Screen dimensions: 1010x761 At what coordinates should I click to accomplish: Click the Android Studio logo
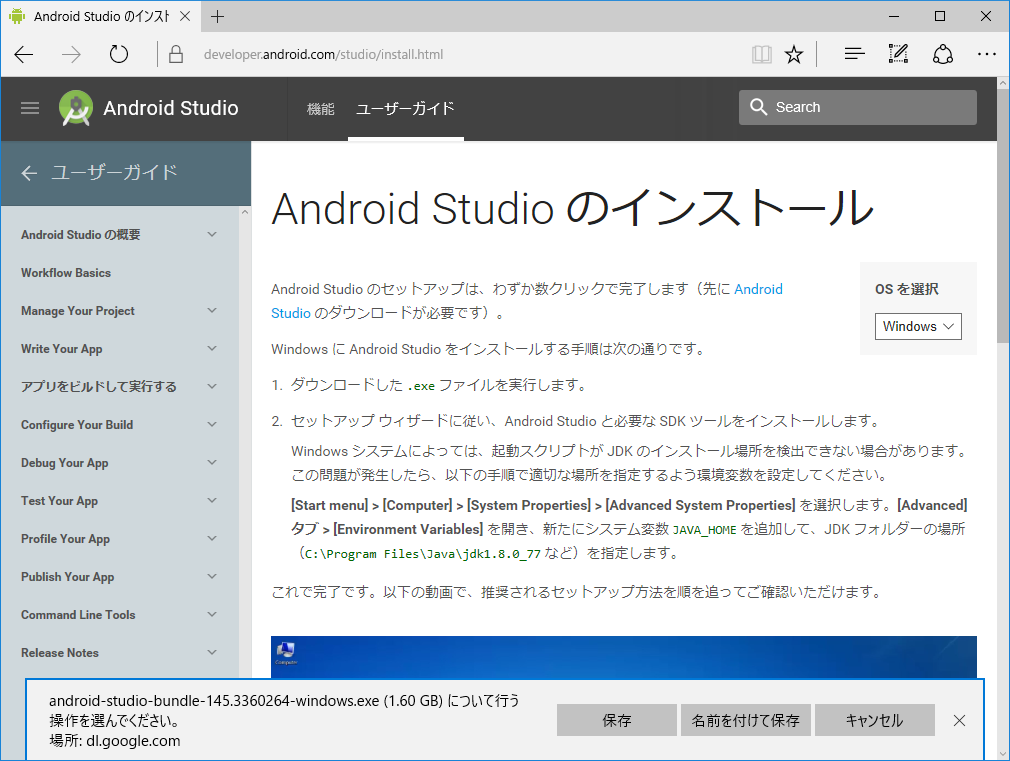pos(75,108)
